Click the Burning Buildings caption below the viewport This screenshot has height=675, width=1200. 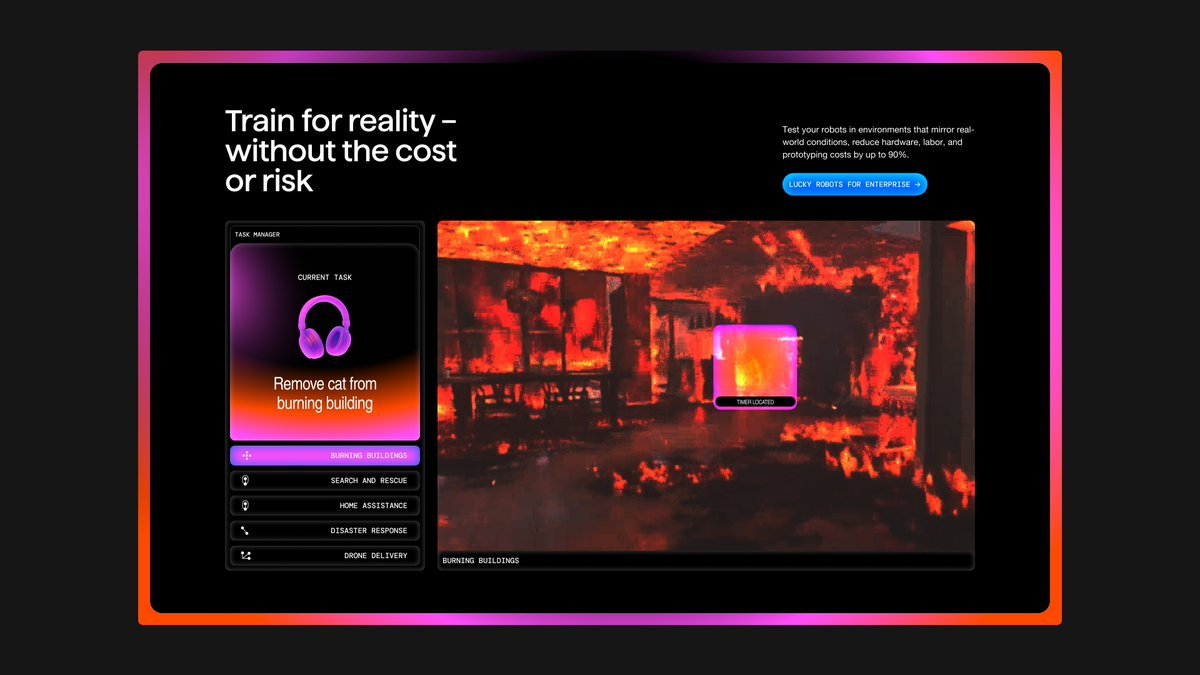tap(481, 561)
